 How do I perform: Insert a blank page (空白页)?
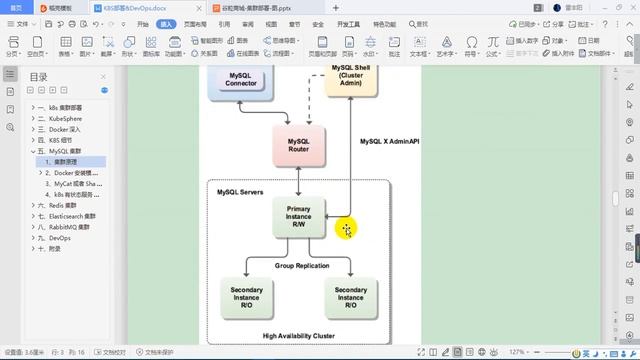pyautogui.click(x=38, y=46)
